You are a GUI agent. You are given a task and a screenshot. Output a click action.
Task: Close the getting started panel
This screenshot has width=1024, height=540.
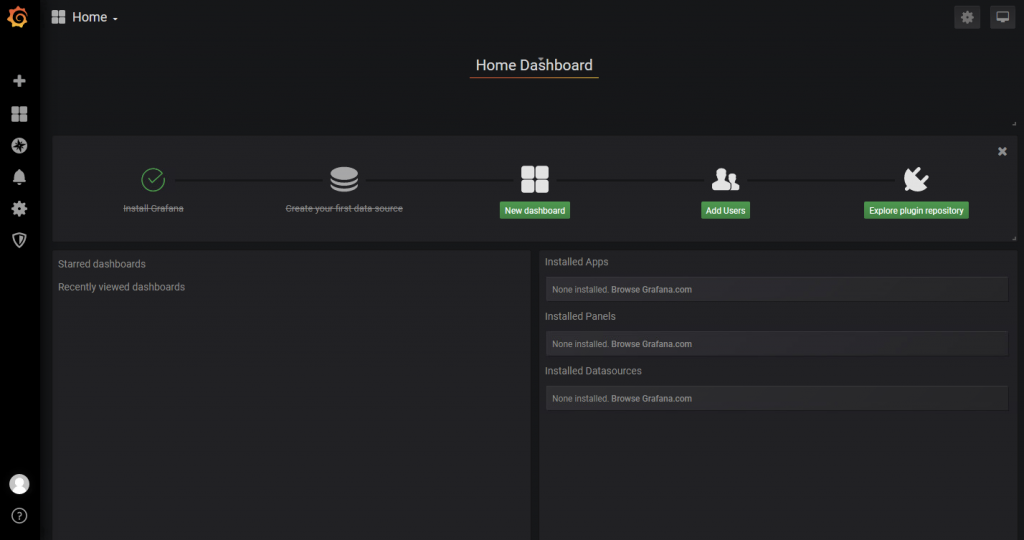click(1002, 151)
